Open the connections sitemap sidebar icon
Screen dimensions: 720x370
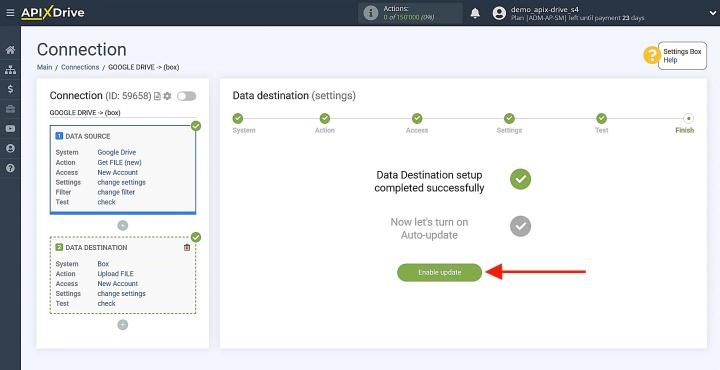click(x=10, y=70)
